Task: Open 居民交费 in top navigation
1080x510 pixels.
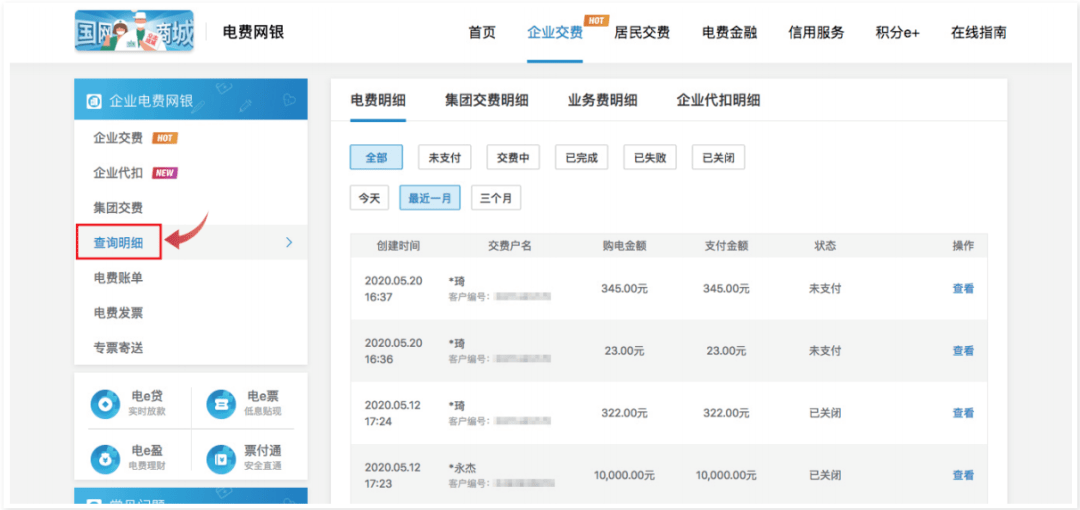Action: (642, 32)
